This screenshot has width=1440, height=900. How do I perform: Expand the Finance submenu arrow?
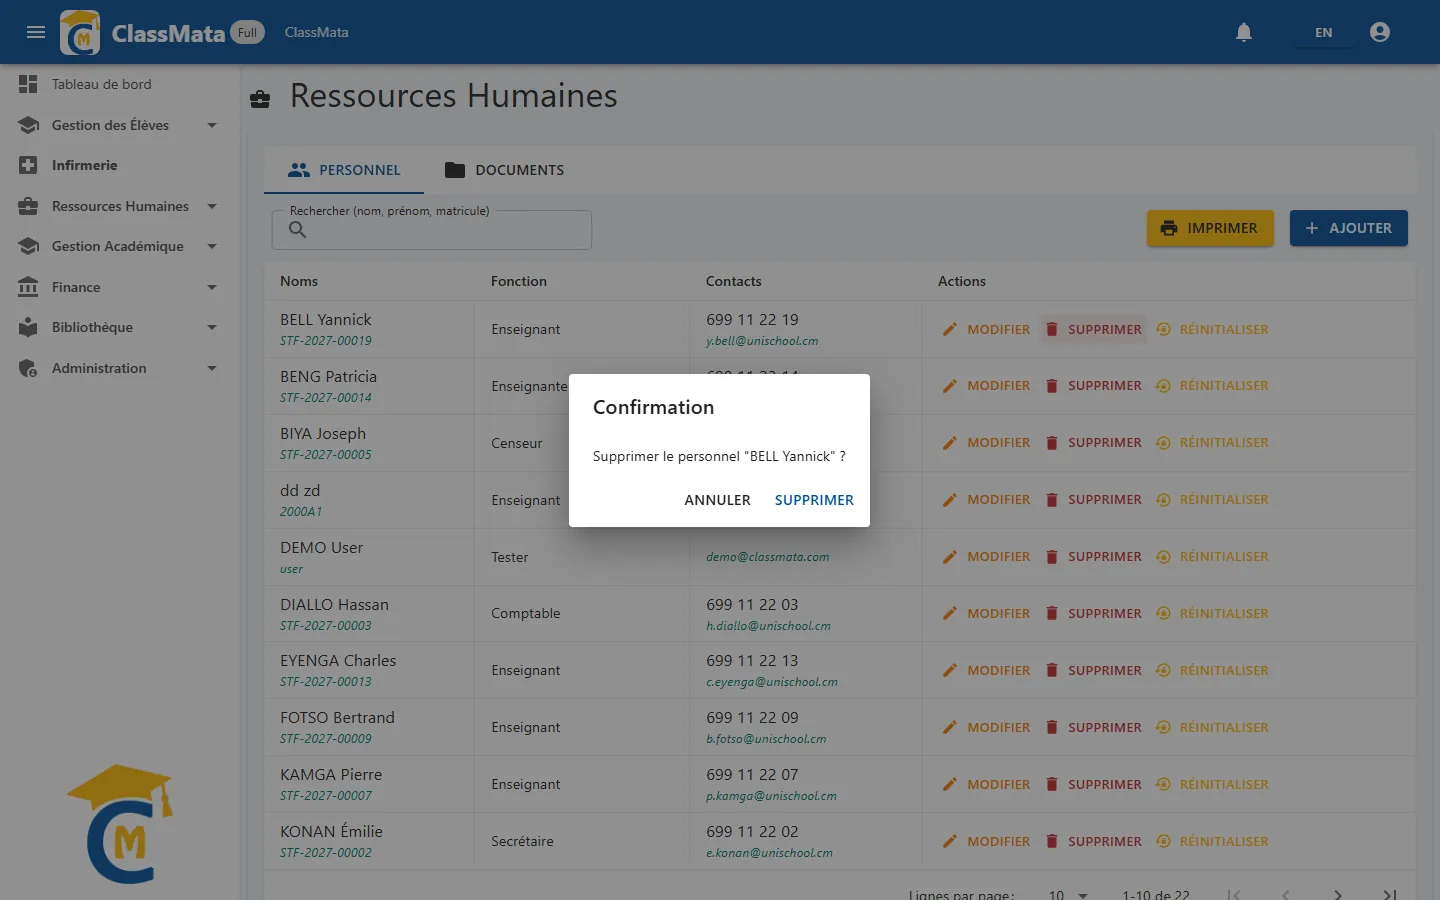pos(212,287)
